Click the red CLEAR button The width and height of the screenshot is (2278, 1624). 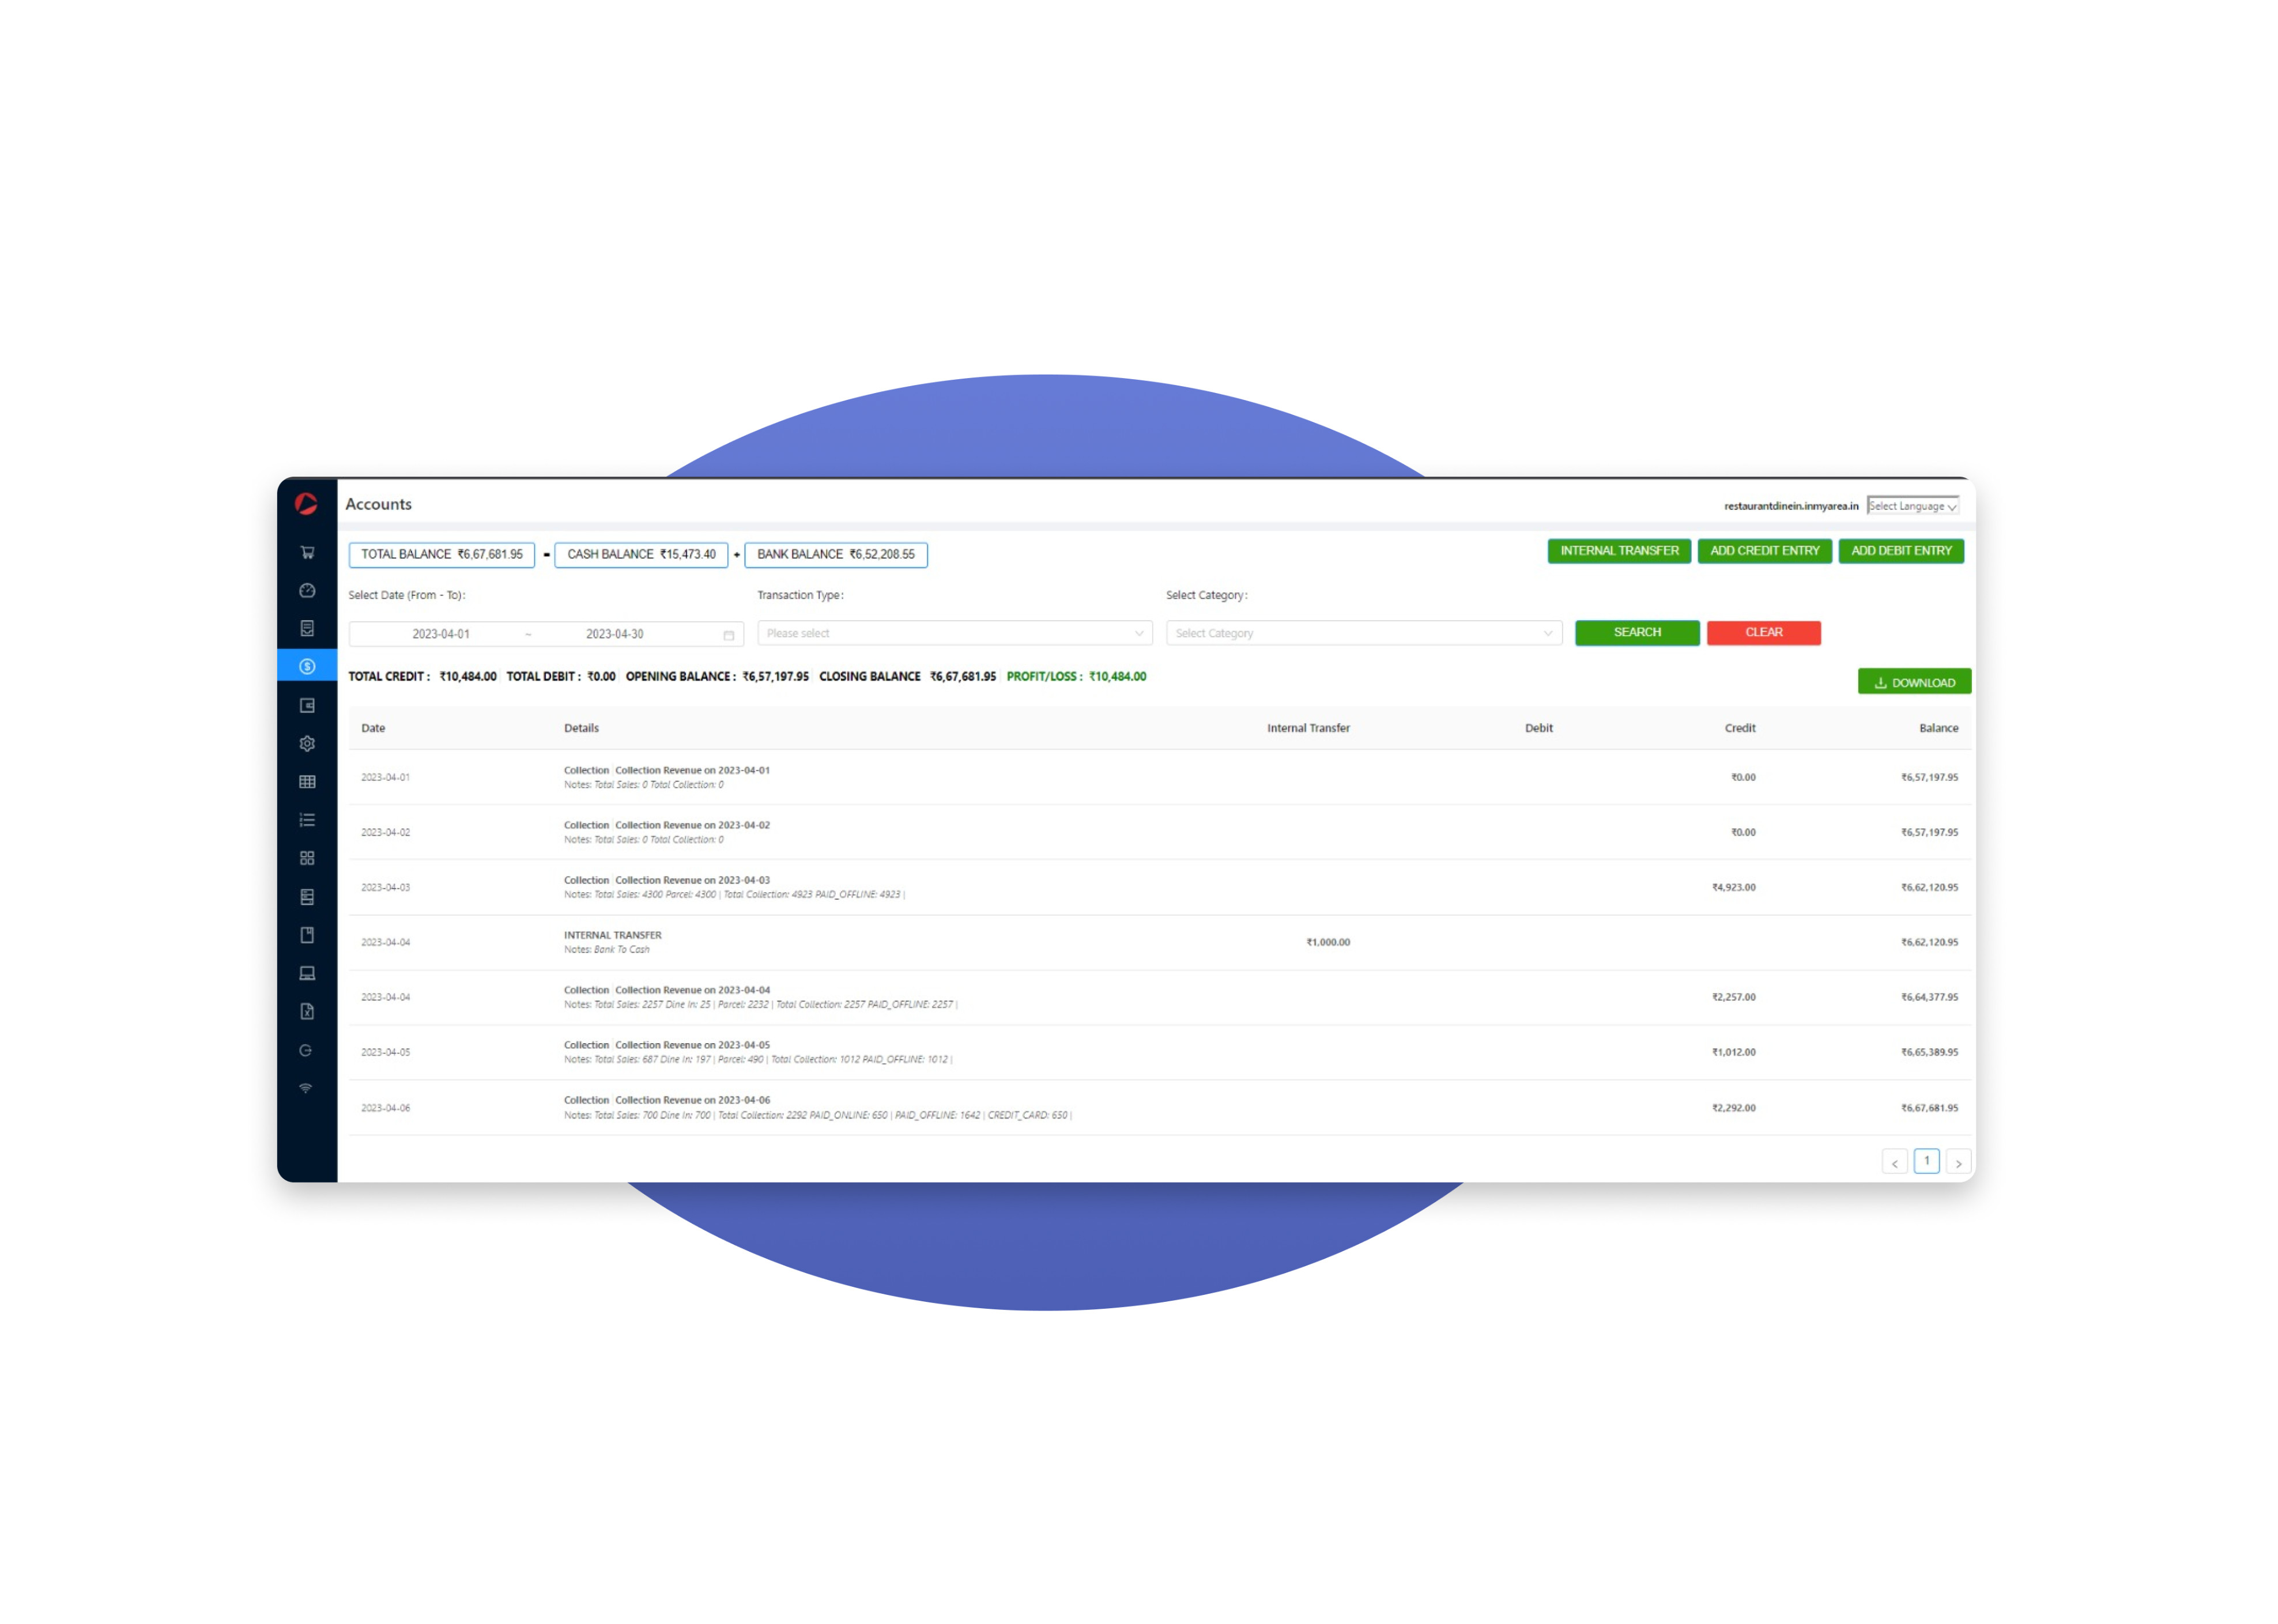(1763, 632)
